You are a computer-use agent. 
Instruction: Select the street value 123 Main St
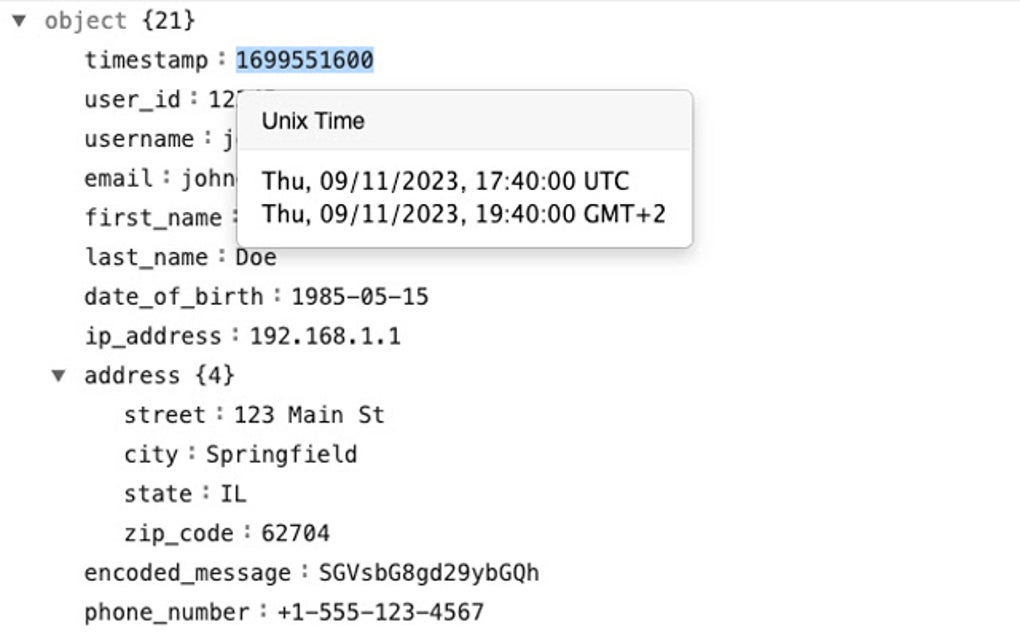coord(309,415)
